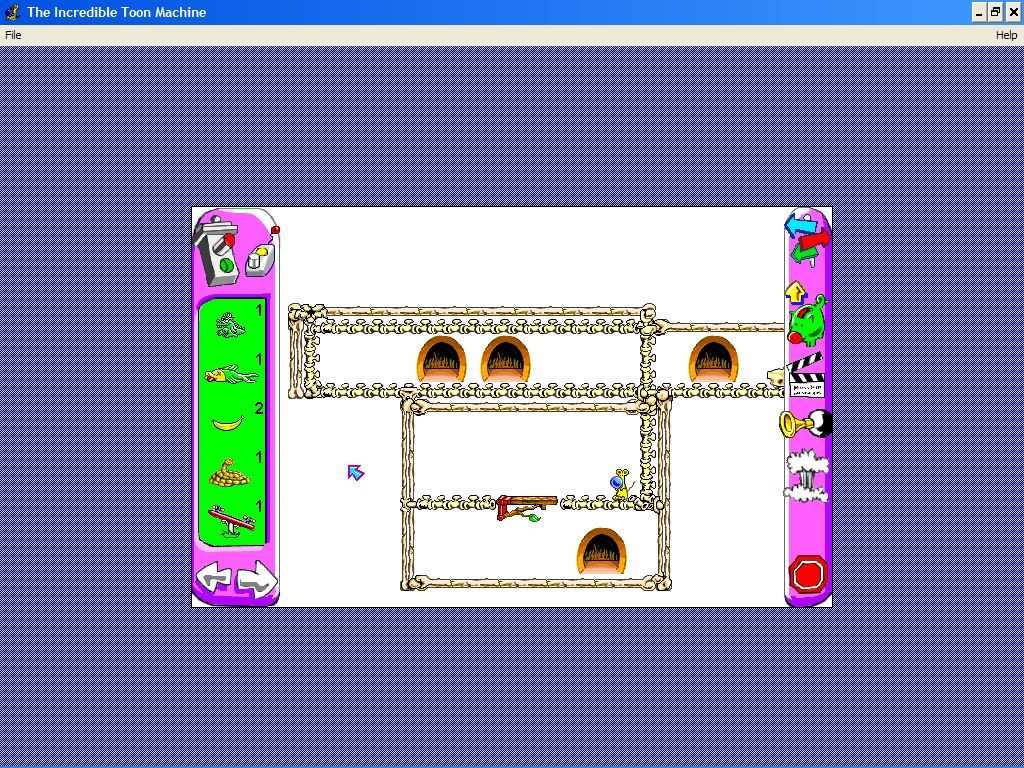Click the mouse hole in the lower chamber
Image resolution: width=1024 pixels, height=768 pixels.
(601, 551)
